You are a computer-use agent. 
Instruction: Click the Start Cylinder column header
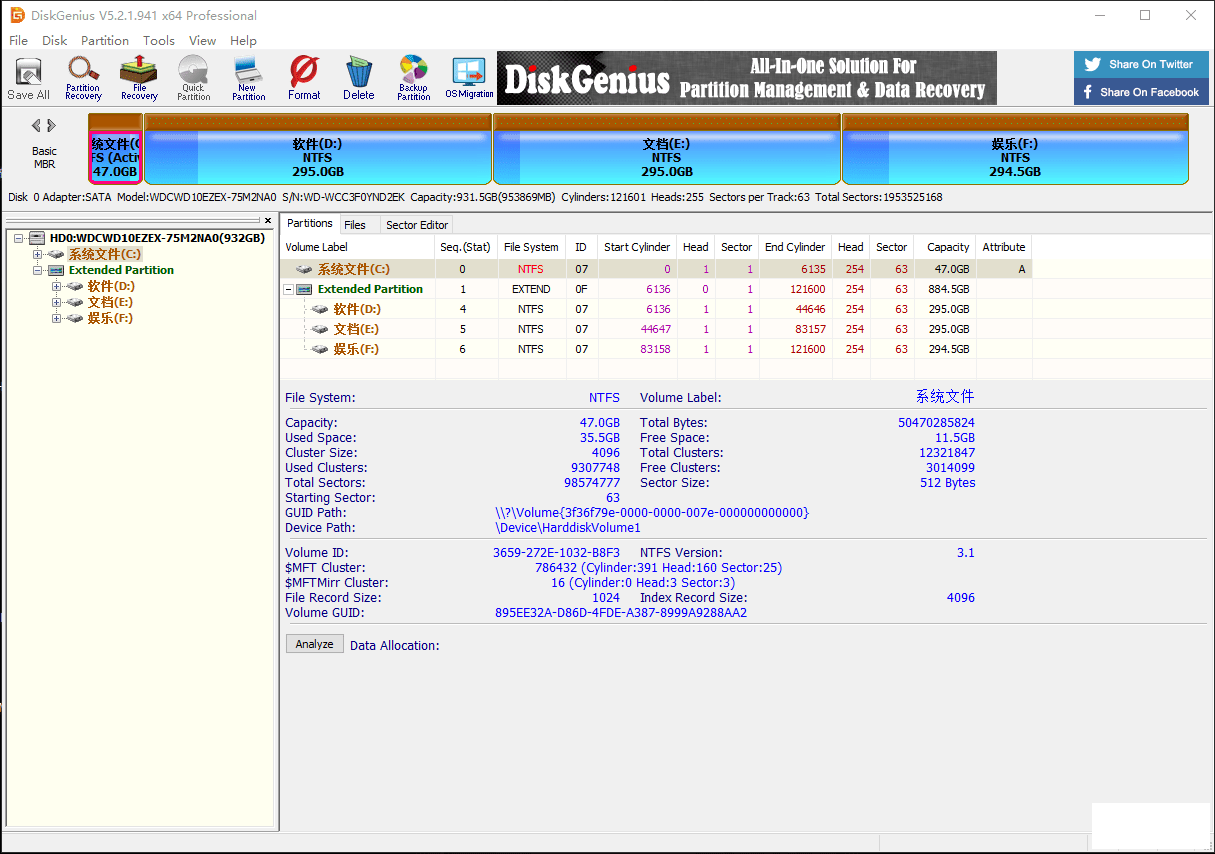tap(637, 247)
